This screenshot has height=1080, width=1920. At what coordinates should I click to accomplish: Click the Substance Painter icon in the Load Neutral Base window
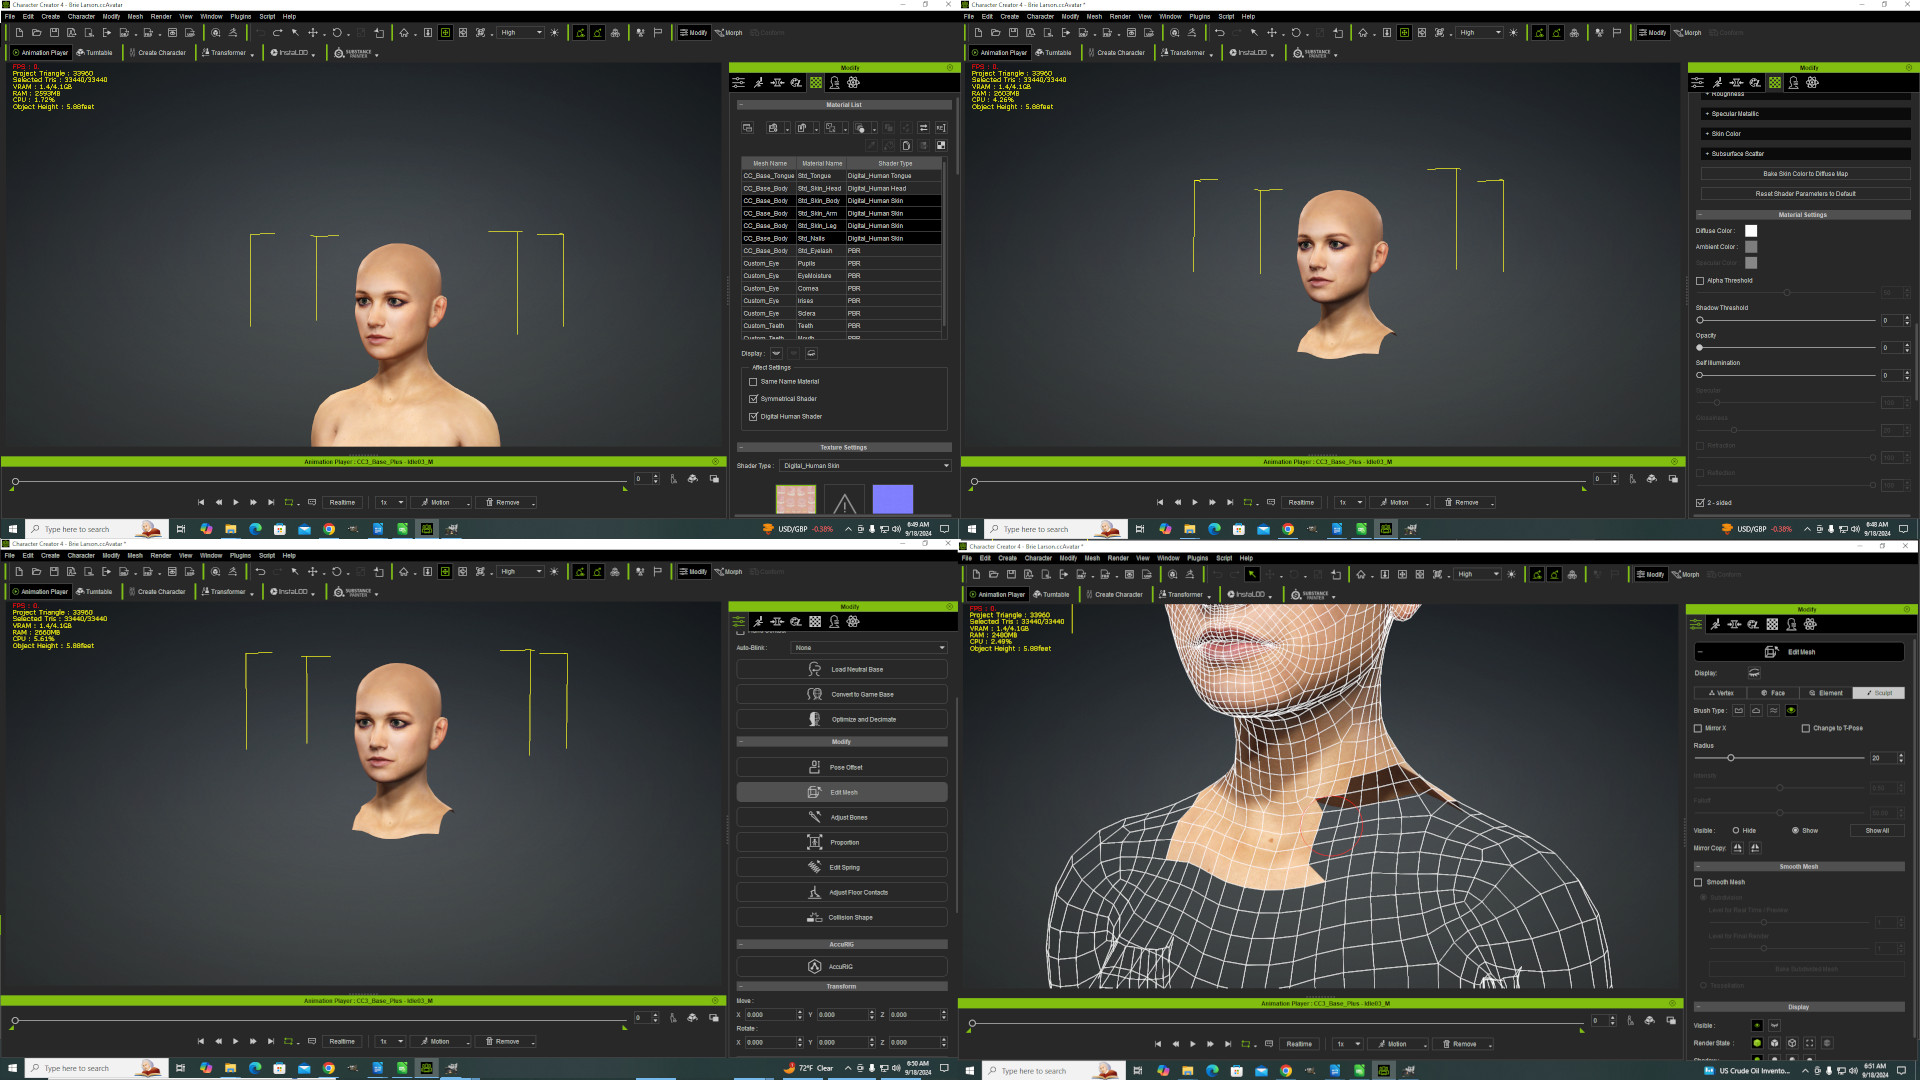[x=353, y=592]
